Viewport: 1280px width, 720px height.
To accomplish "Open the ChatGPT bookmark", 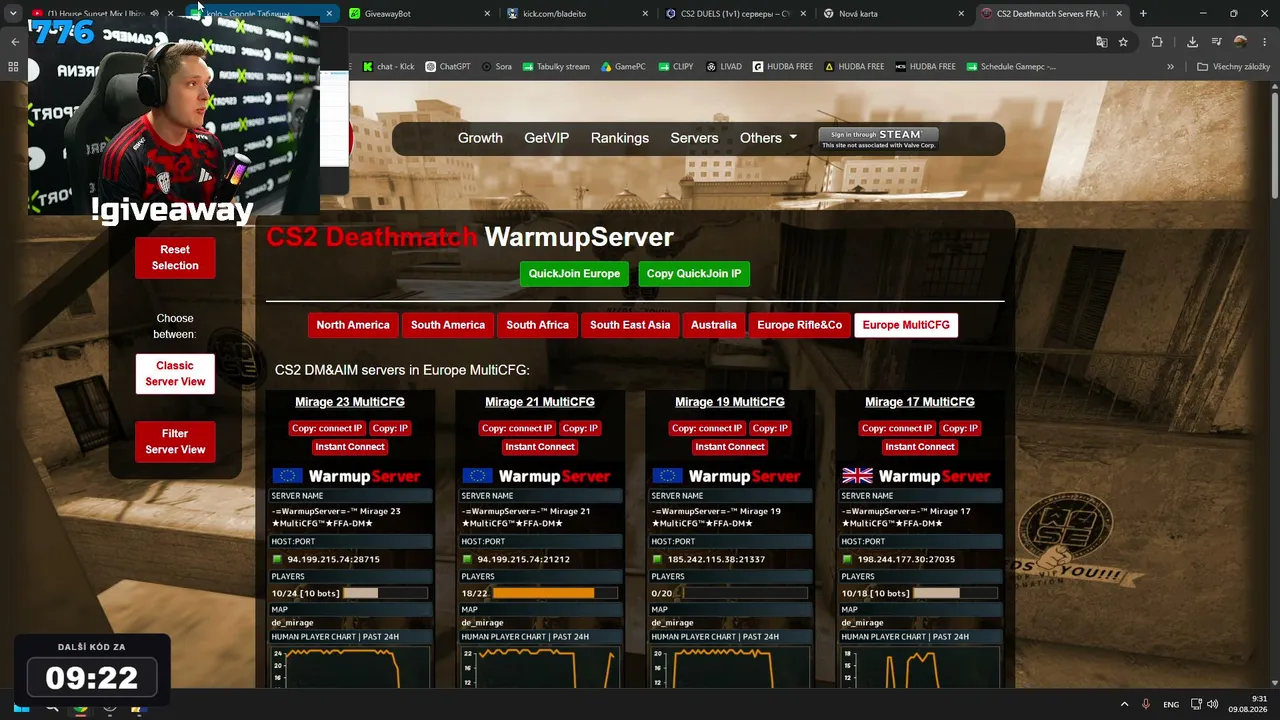I will [x=447, y=67].
